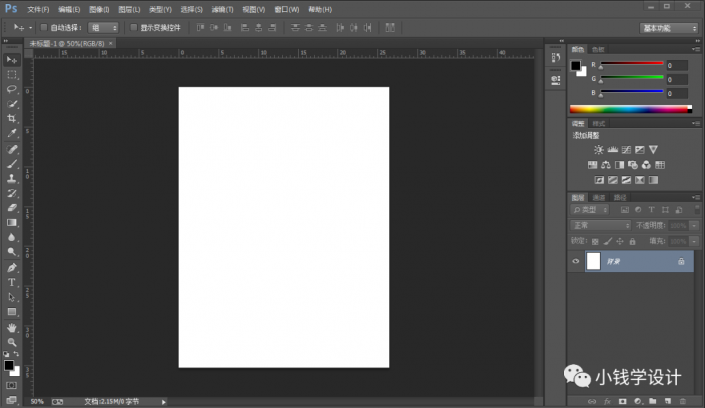Switch to the 通道 panel tab
The image size is (705, 408).
pyautogui.click(x=599, y=197)
